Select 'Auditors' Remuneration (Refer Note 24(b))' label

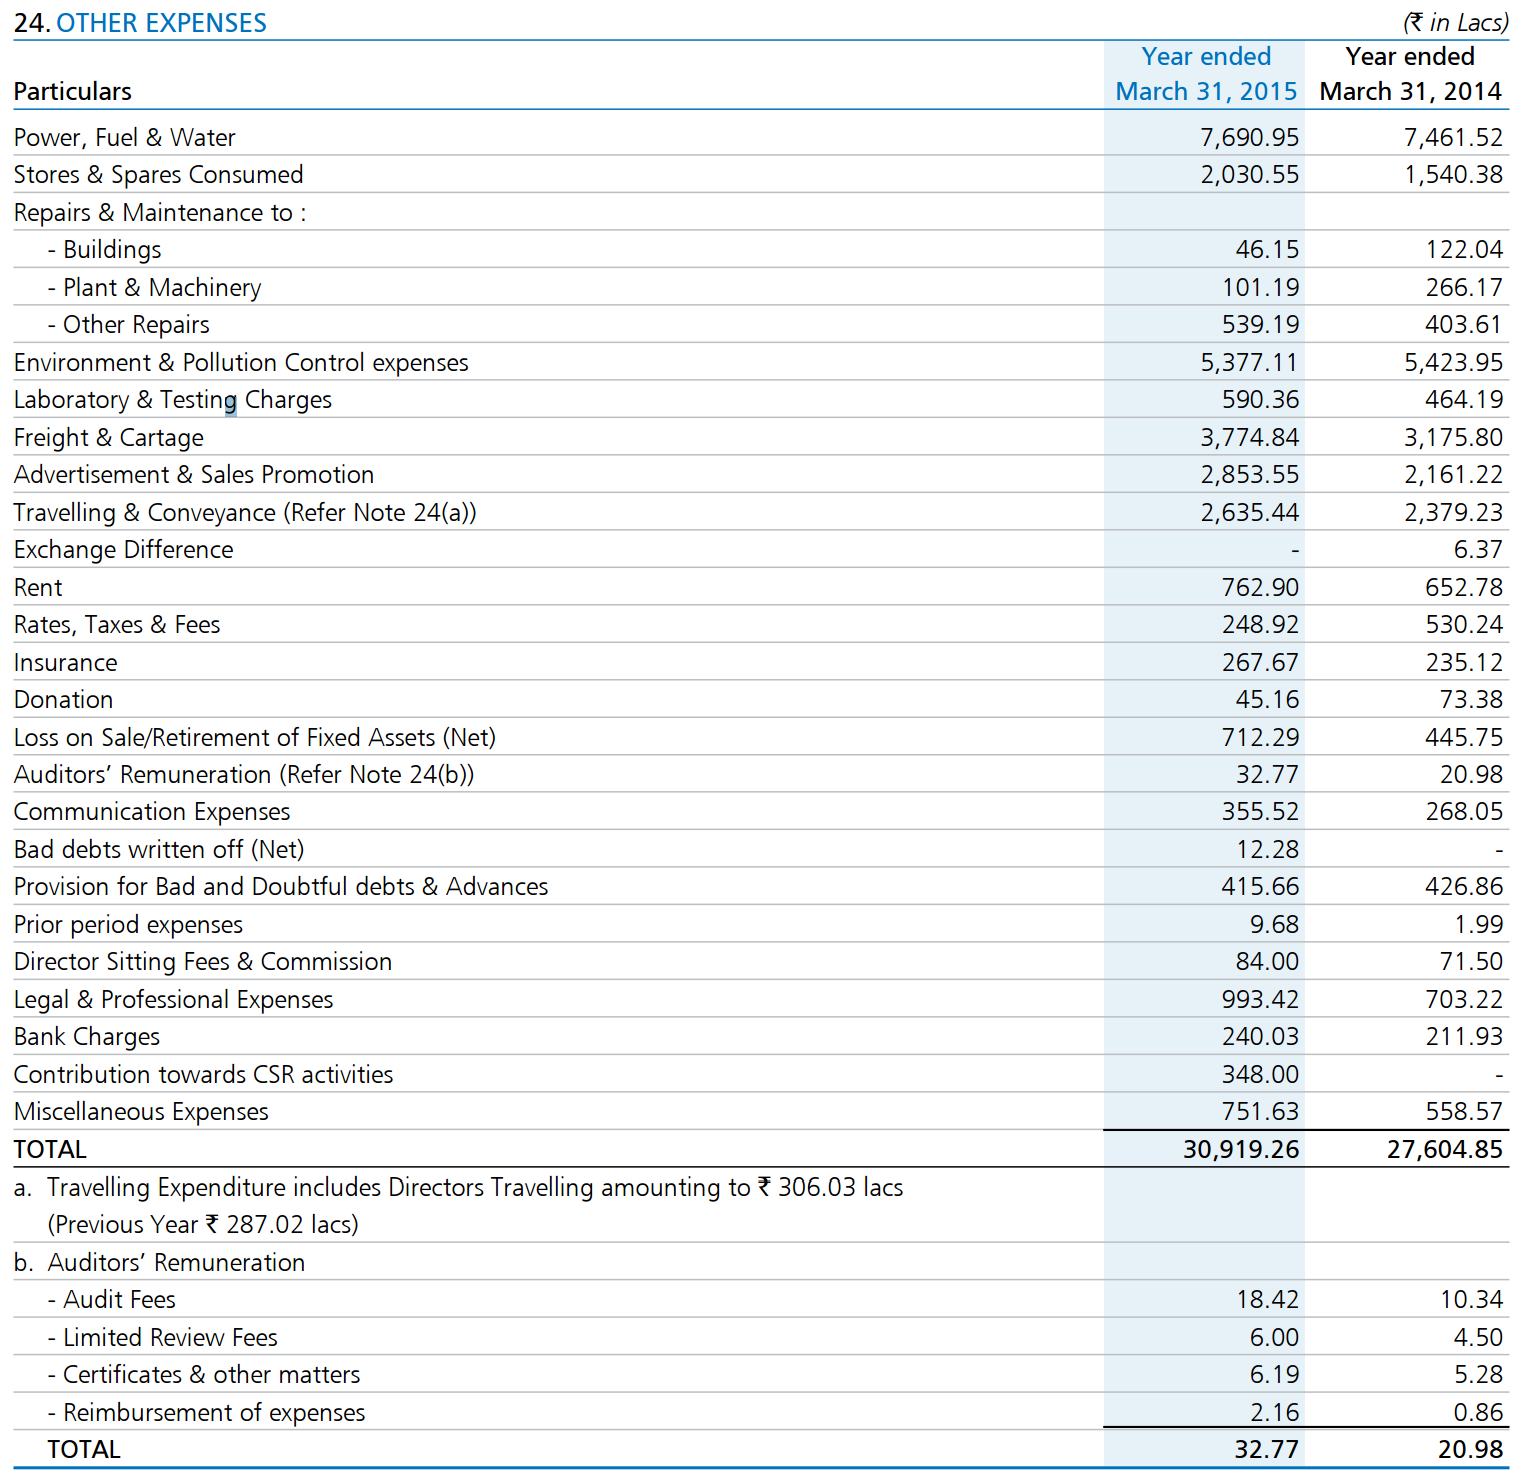click(x=244, y=774)
